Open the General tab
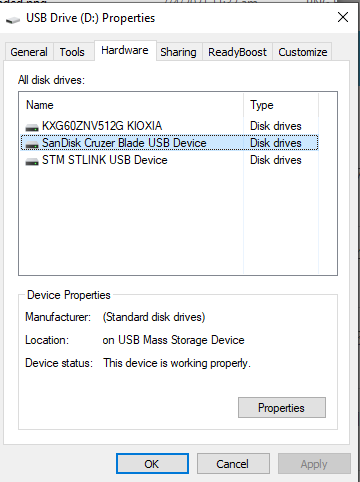 pyautogui.click(x=29, y=52)
